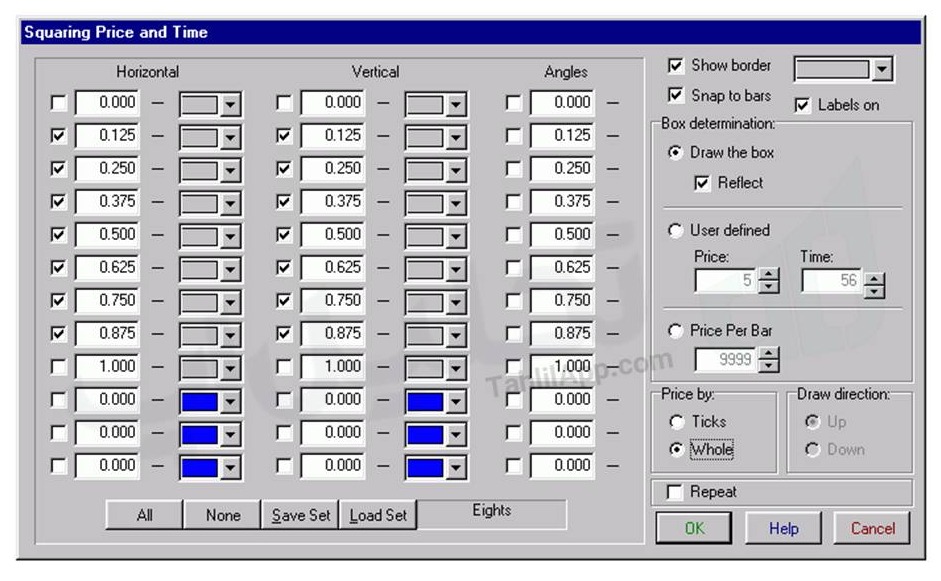Expand the Vertical 1.000 color dropdown arrow

coord(455,369)
